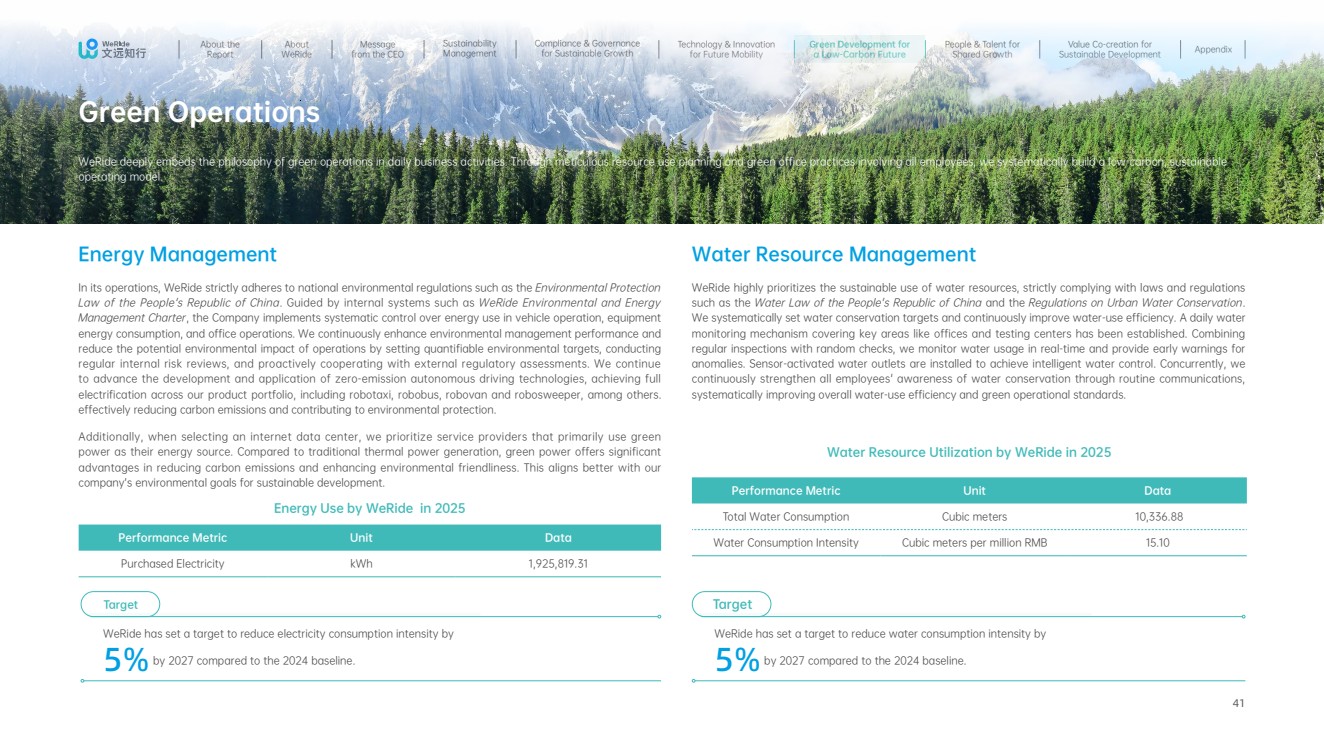Click the 5% figure for water intensity target

(x=737, y=660)
